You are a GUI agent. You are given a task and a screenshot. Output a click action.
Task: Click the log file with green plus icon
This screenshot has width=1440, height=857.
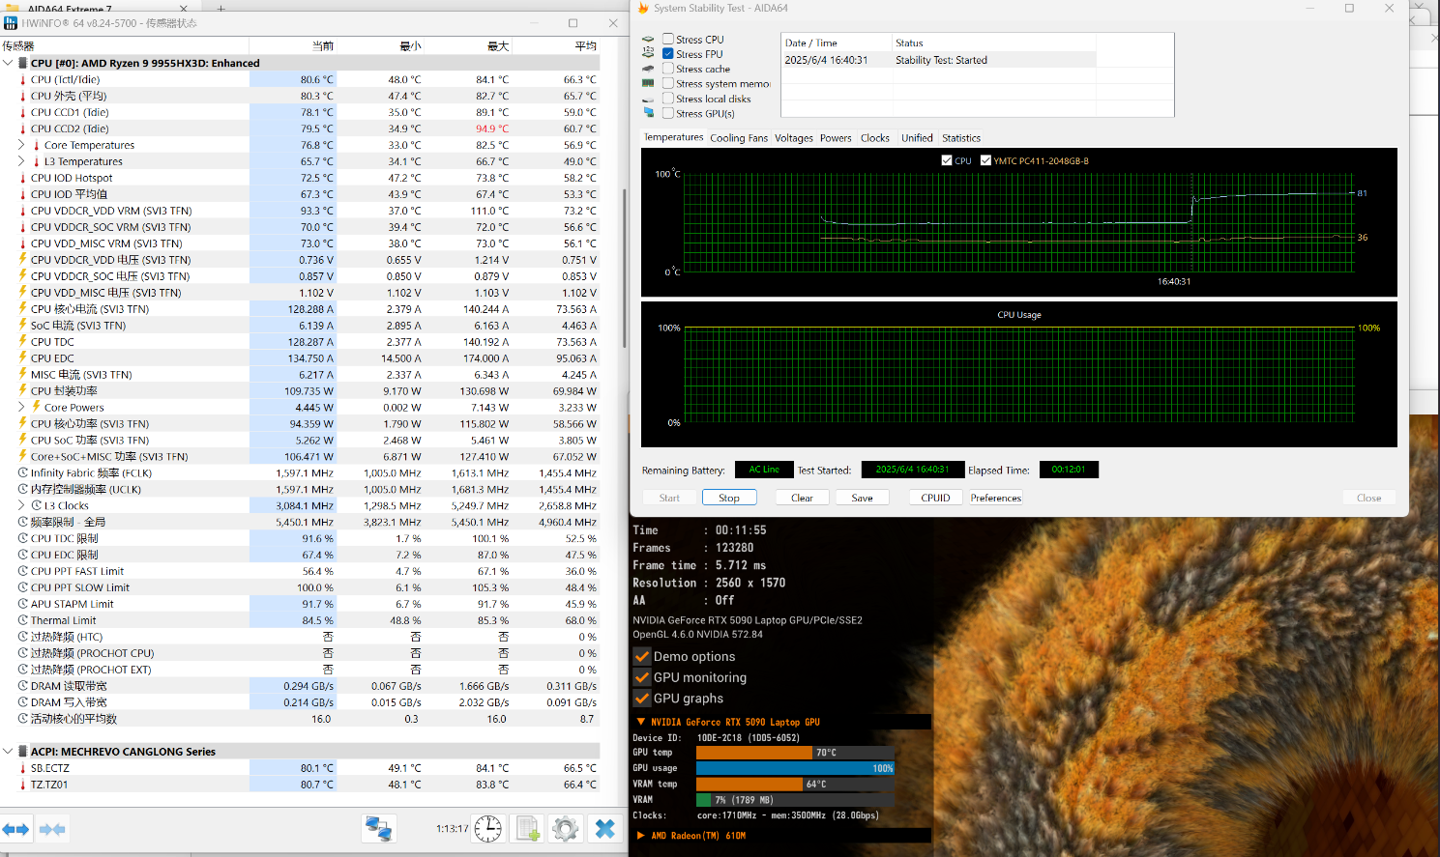coord(527,829)
